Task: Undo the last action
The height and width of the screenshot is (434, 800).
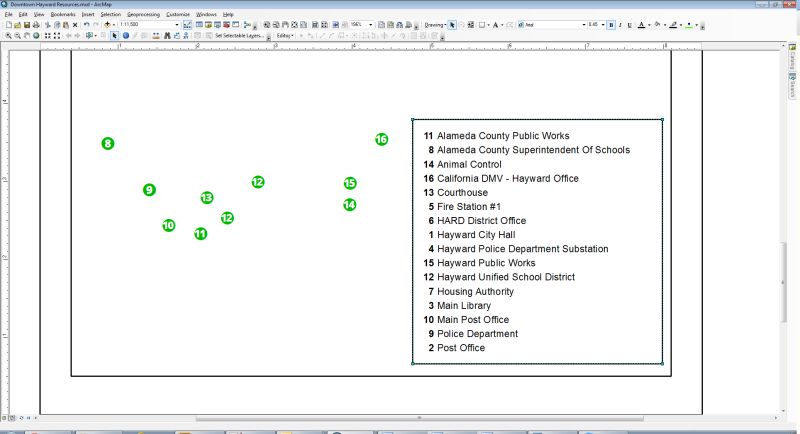Action: 86,24
